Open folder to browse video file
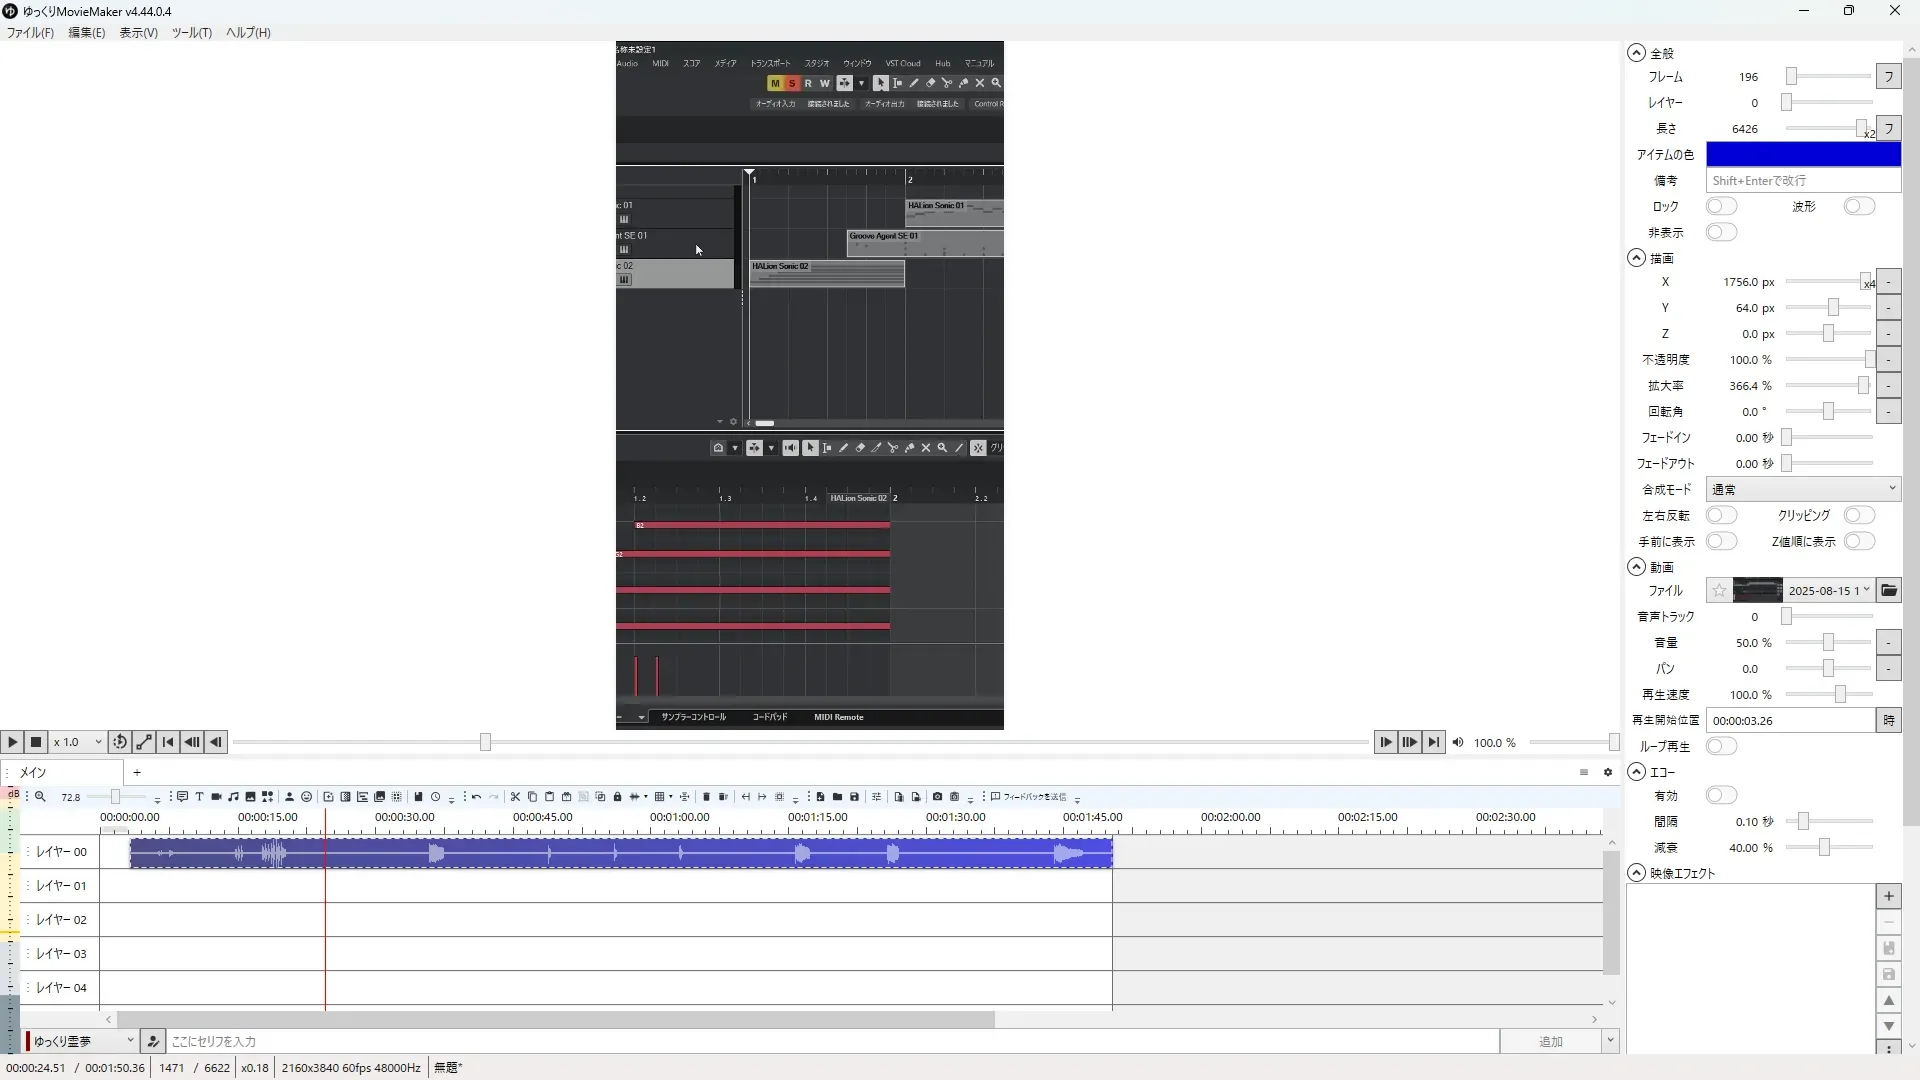This screenshot has width=1920, height=1080. [x=1888, y=591]
